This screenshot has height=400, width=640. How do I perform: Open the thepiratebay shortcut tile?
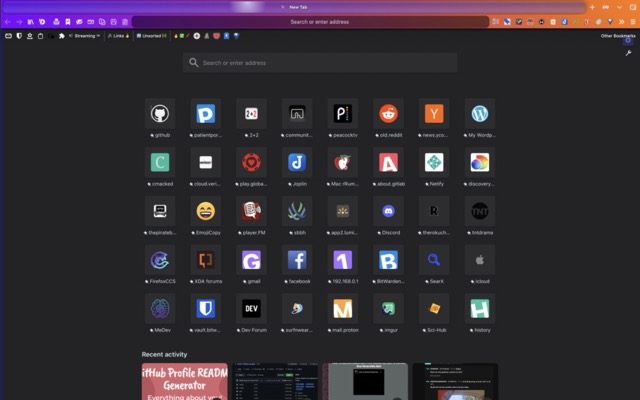click(160, 211)
